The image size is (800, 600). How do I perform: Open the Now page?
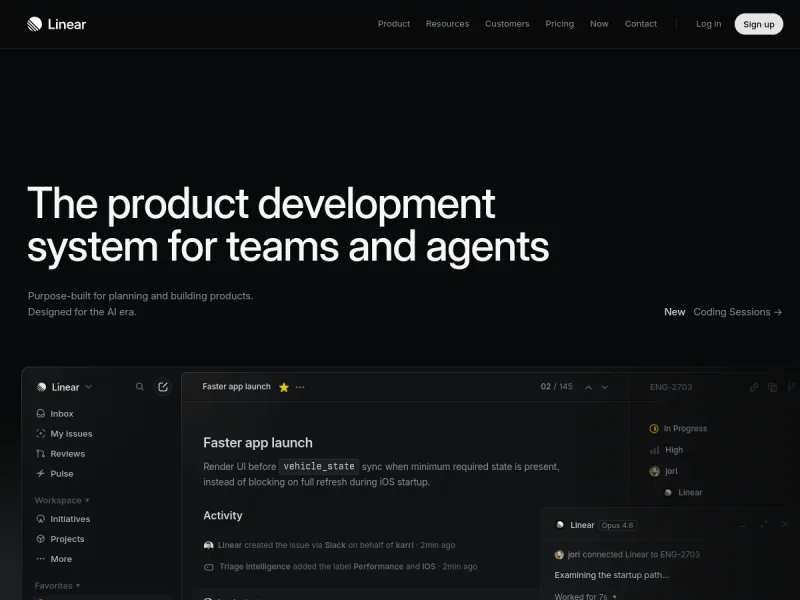coord(599,24)
